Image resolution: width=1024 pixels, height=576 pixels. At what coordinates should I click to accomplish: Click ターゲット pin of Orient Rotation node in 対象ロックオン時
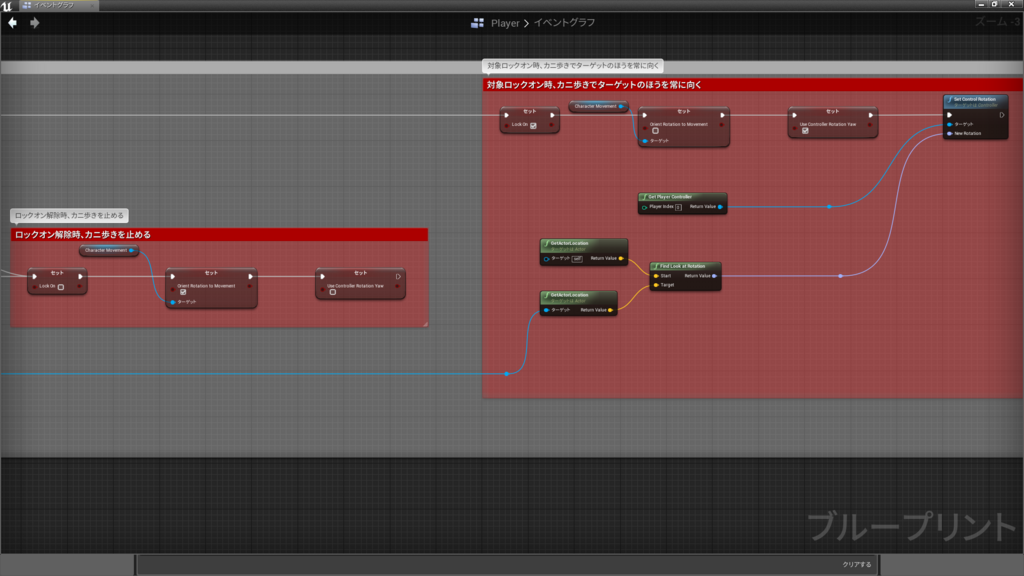[645, 141]
